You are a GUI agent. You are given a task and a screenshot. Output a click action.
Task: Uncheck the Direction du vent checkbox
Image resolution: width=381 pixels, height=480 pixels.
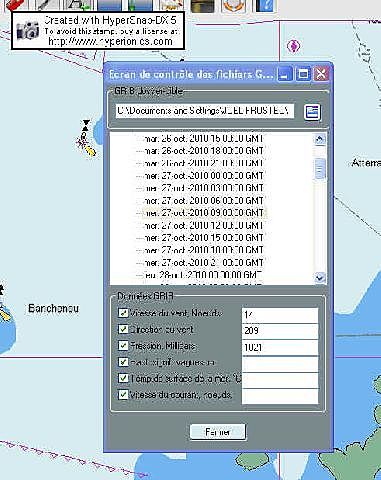pos(123,329)
